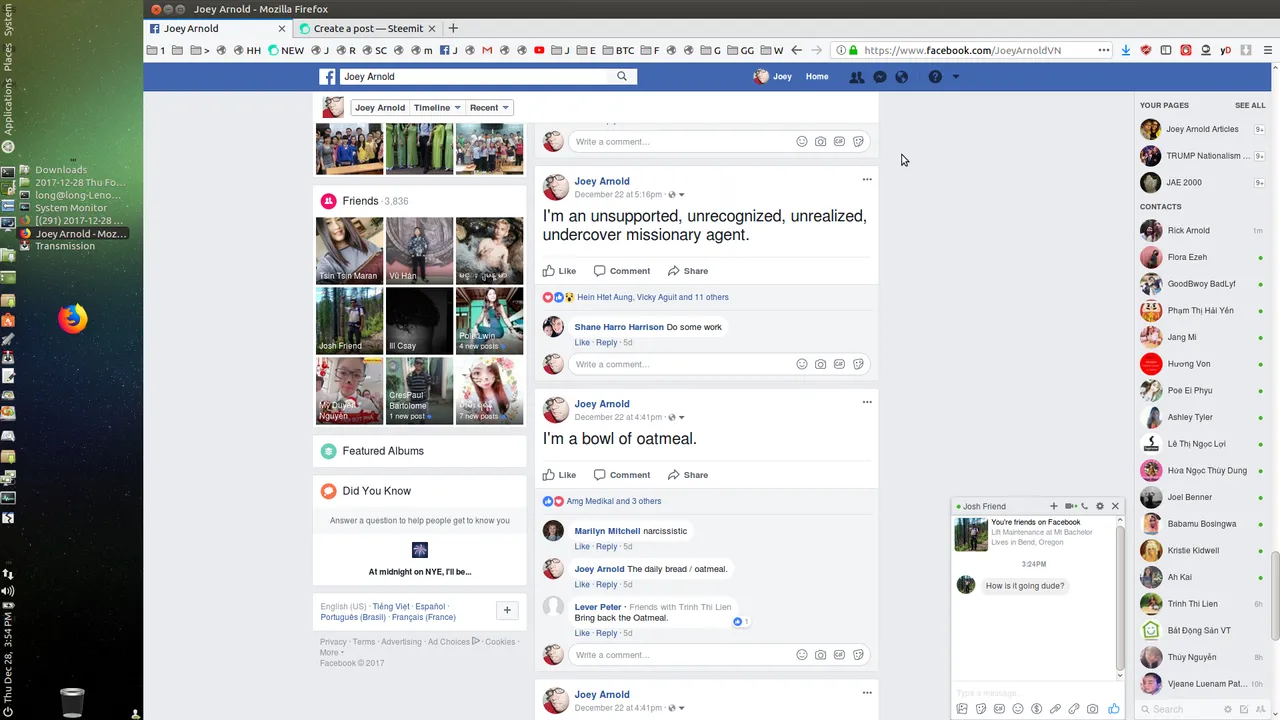This screenshot has width=1280, height=720.
Task: Like the missionary agent post
Action: (x=560, y=271)
